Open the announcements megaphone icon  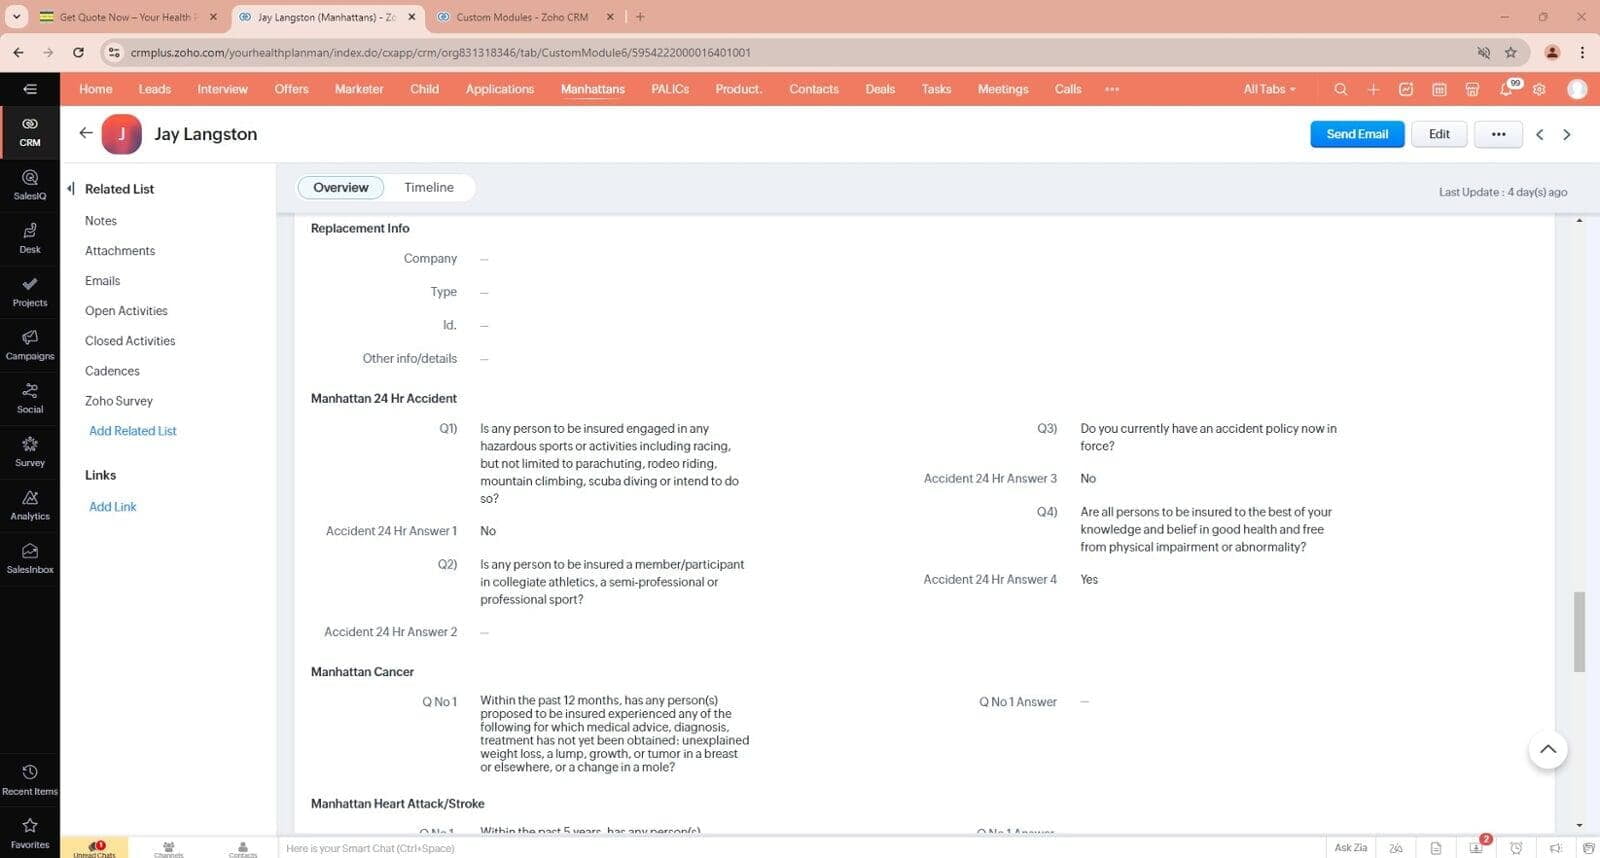1555,848
